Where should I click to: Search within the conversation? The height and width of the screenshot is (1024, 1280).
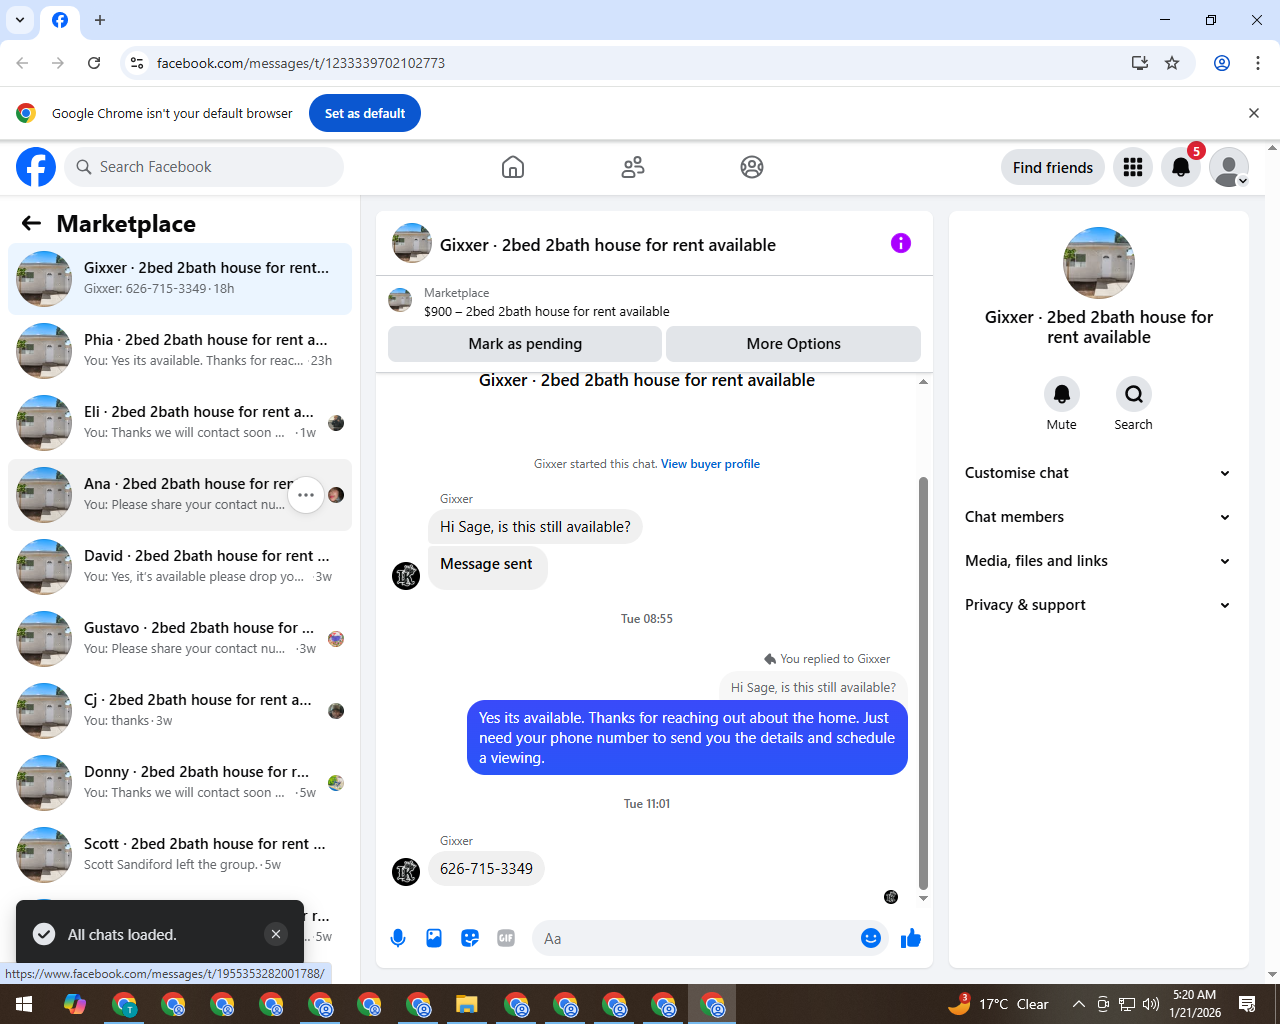[1133, 394]
